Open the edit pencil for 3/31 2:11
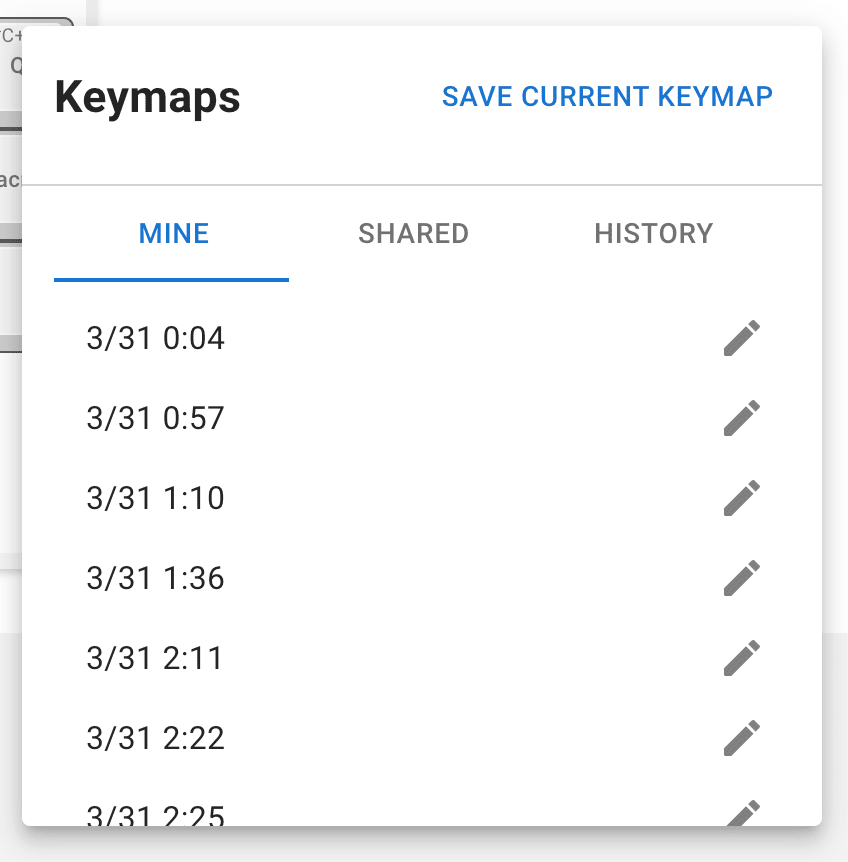The image size is (848, 862). point(742,658)
